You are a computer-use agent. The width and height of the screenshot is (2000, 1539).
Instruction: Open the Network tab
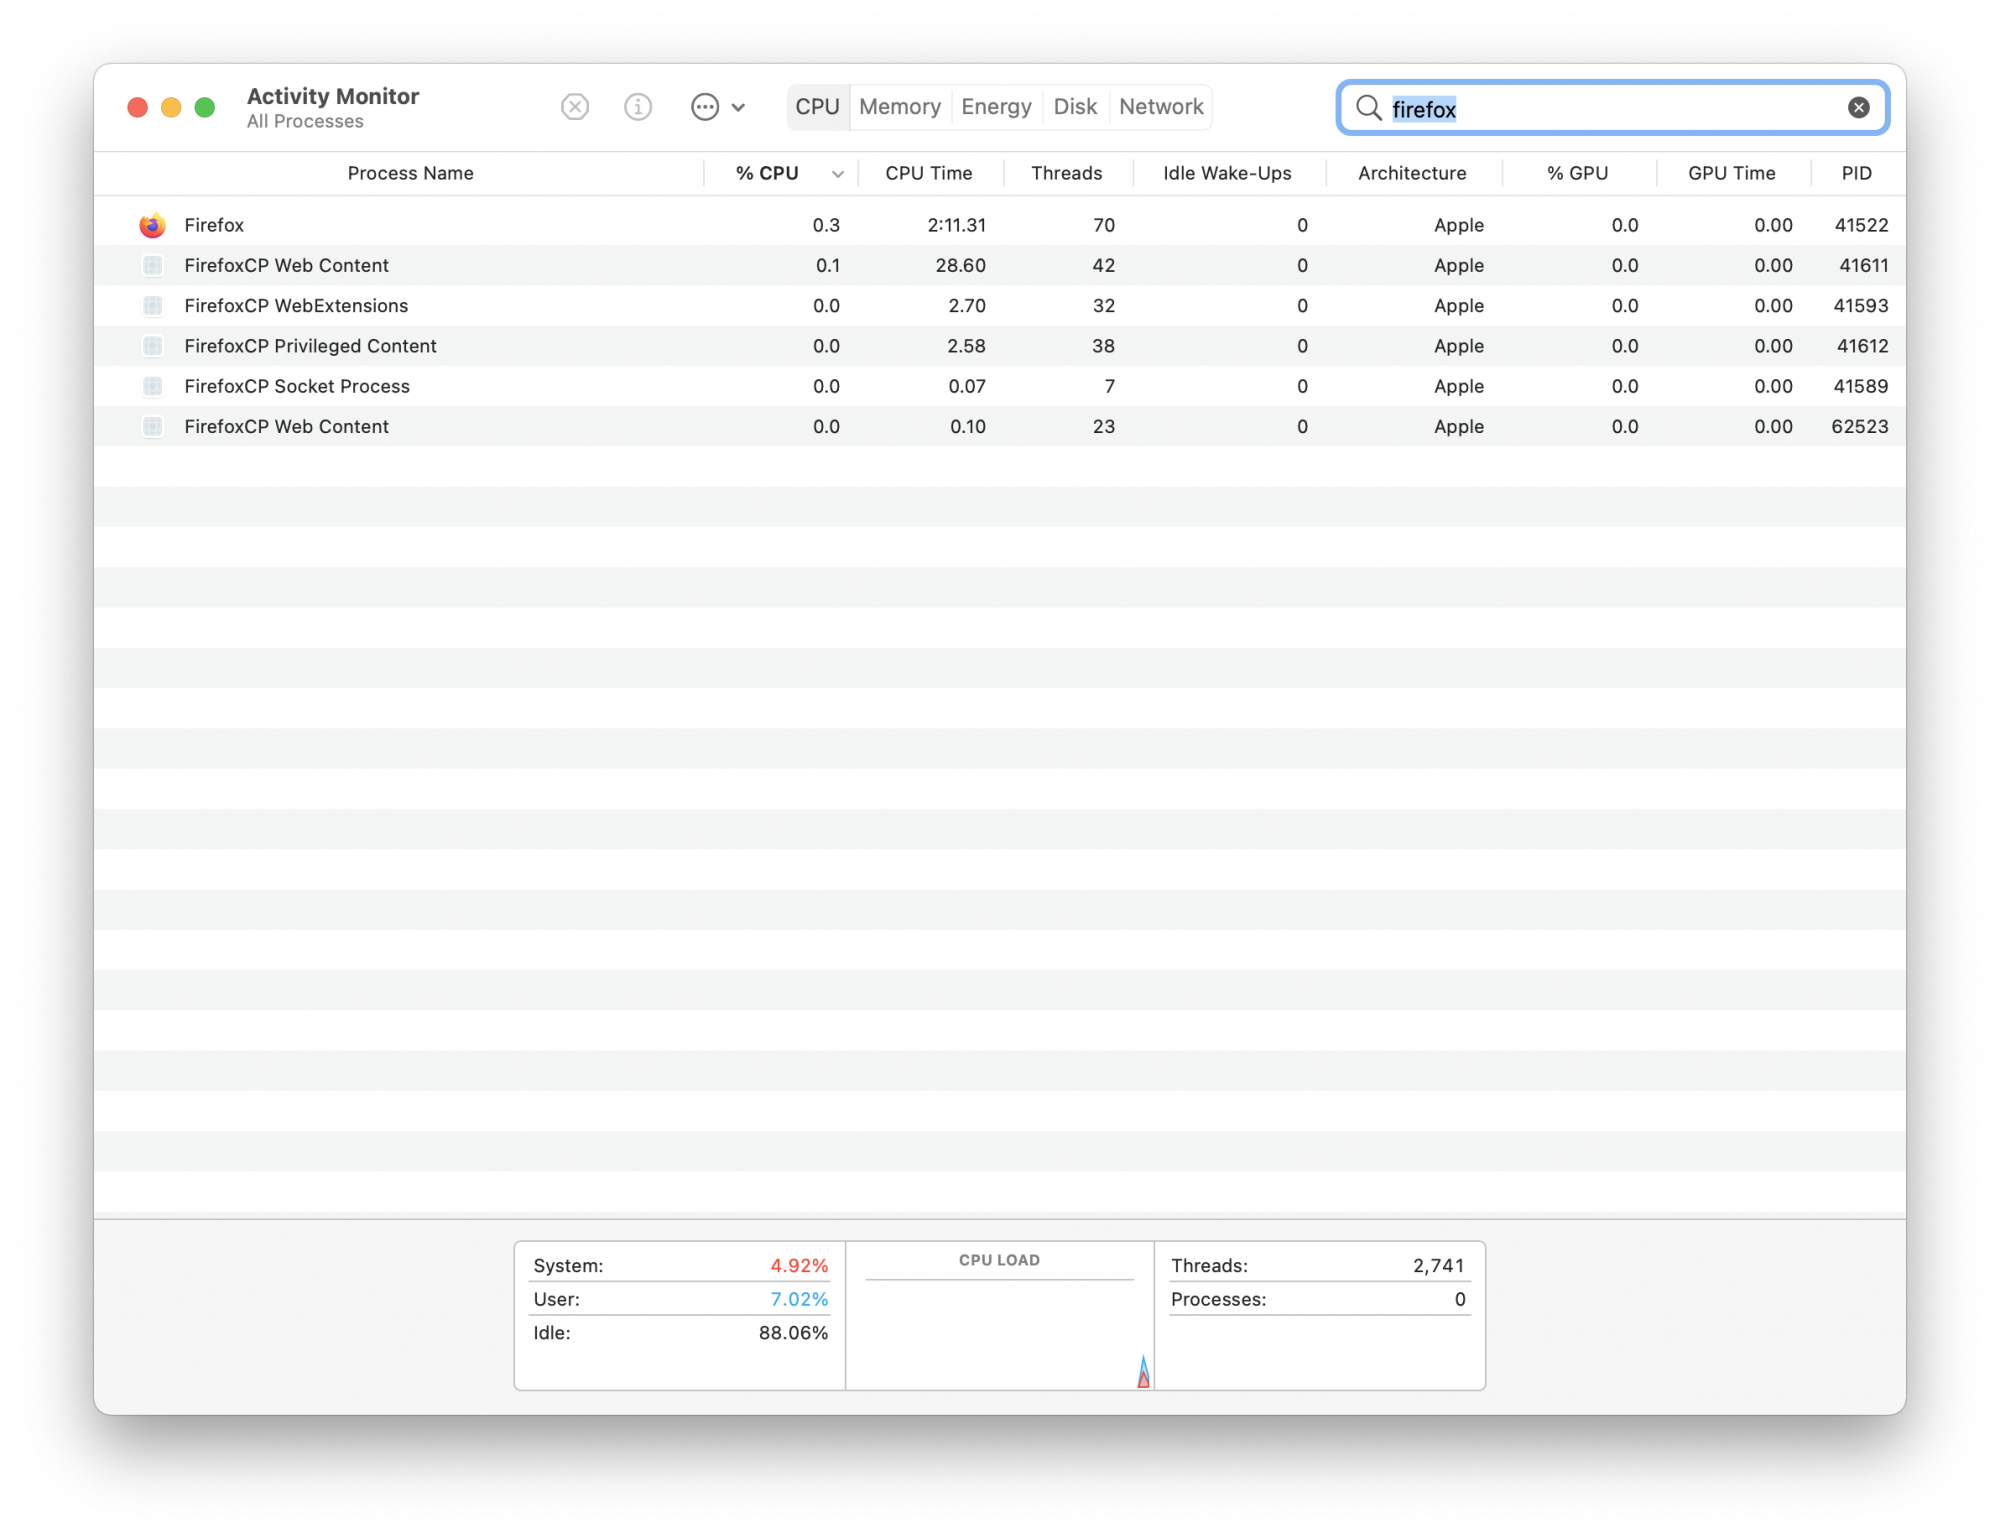pos(1160,107)
